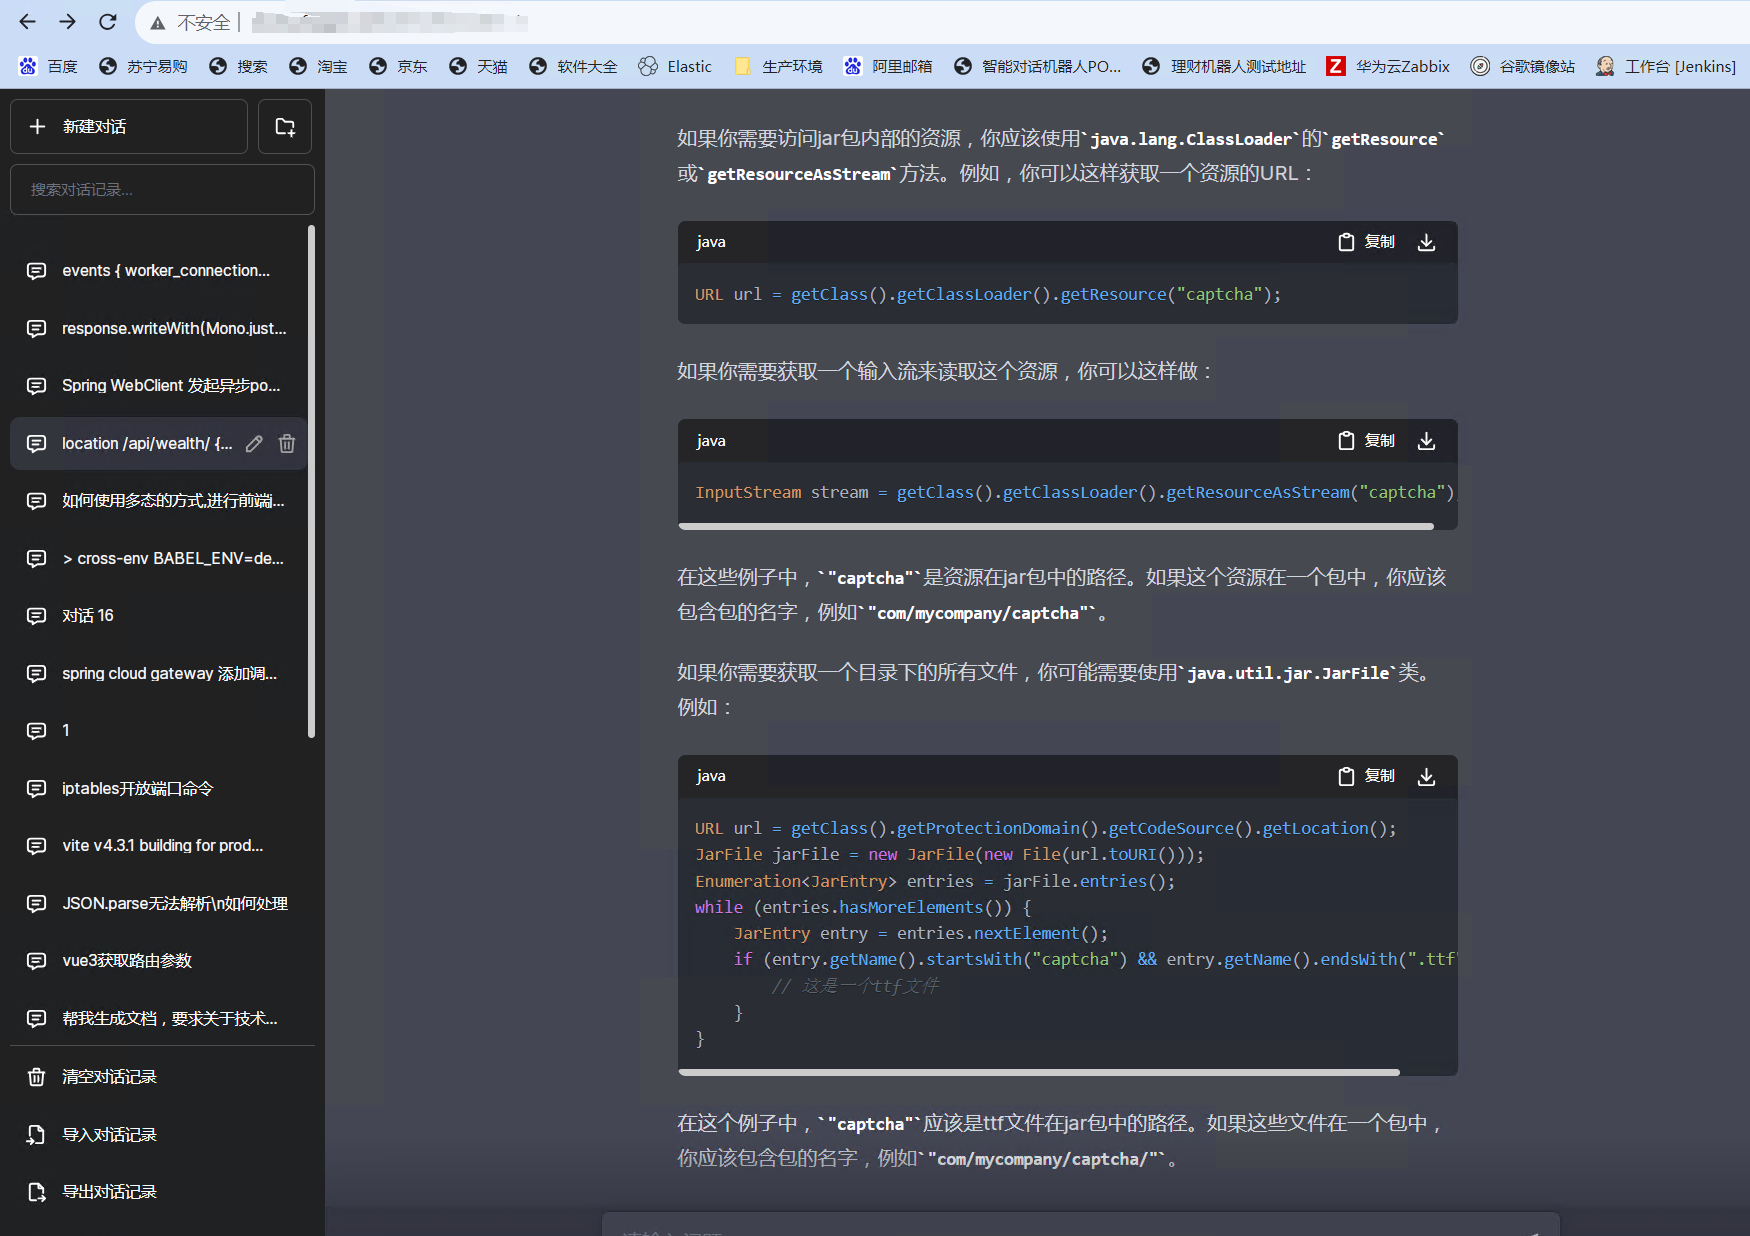Click 导入对话记录 option
Image resolution: width=1750 pixels, height=1236 pixels.
pyautogui.click(x=162, y=1135)
